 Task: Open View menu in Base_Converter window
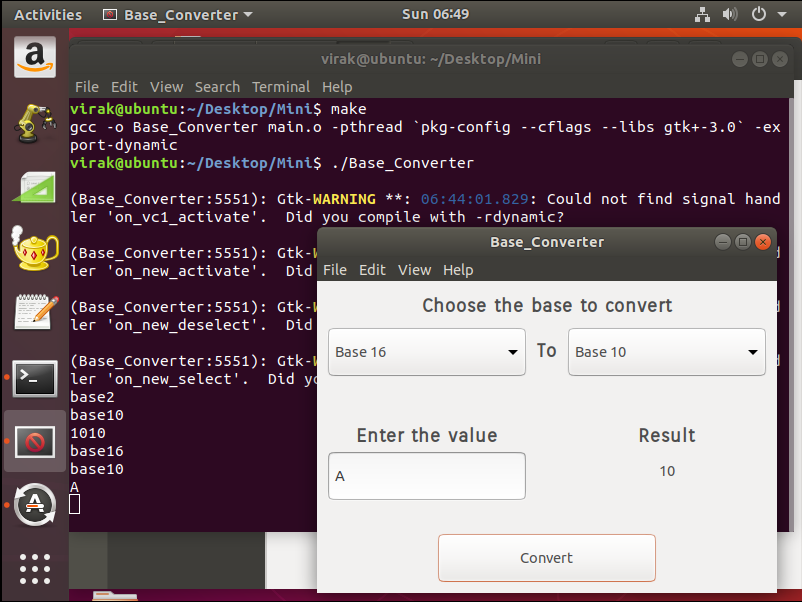click(414, 270)
